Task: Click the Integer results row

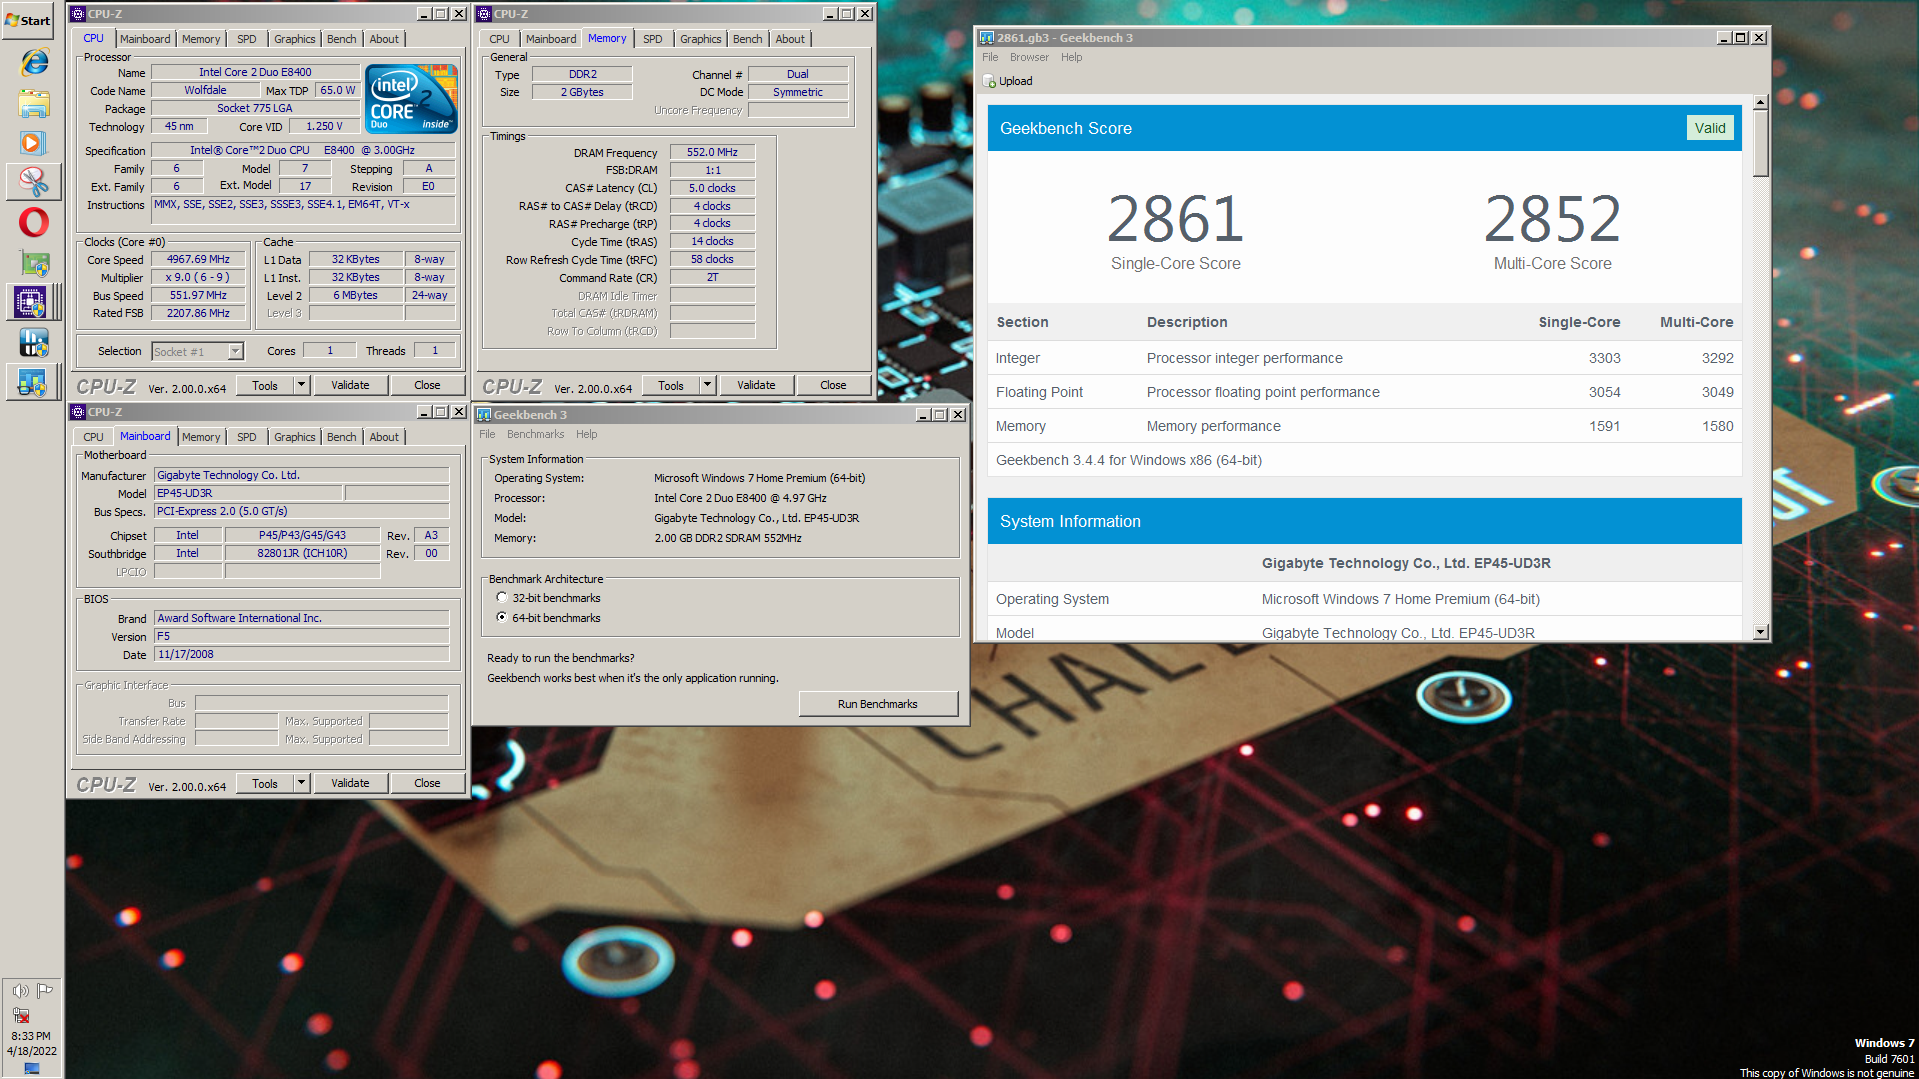Action: point(1364,358)
